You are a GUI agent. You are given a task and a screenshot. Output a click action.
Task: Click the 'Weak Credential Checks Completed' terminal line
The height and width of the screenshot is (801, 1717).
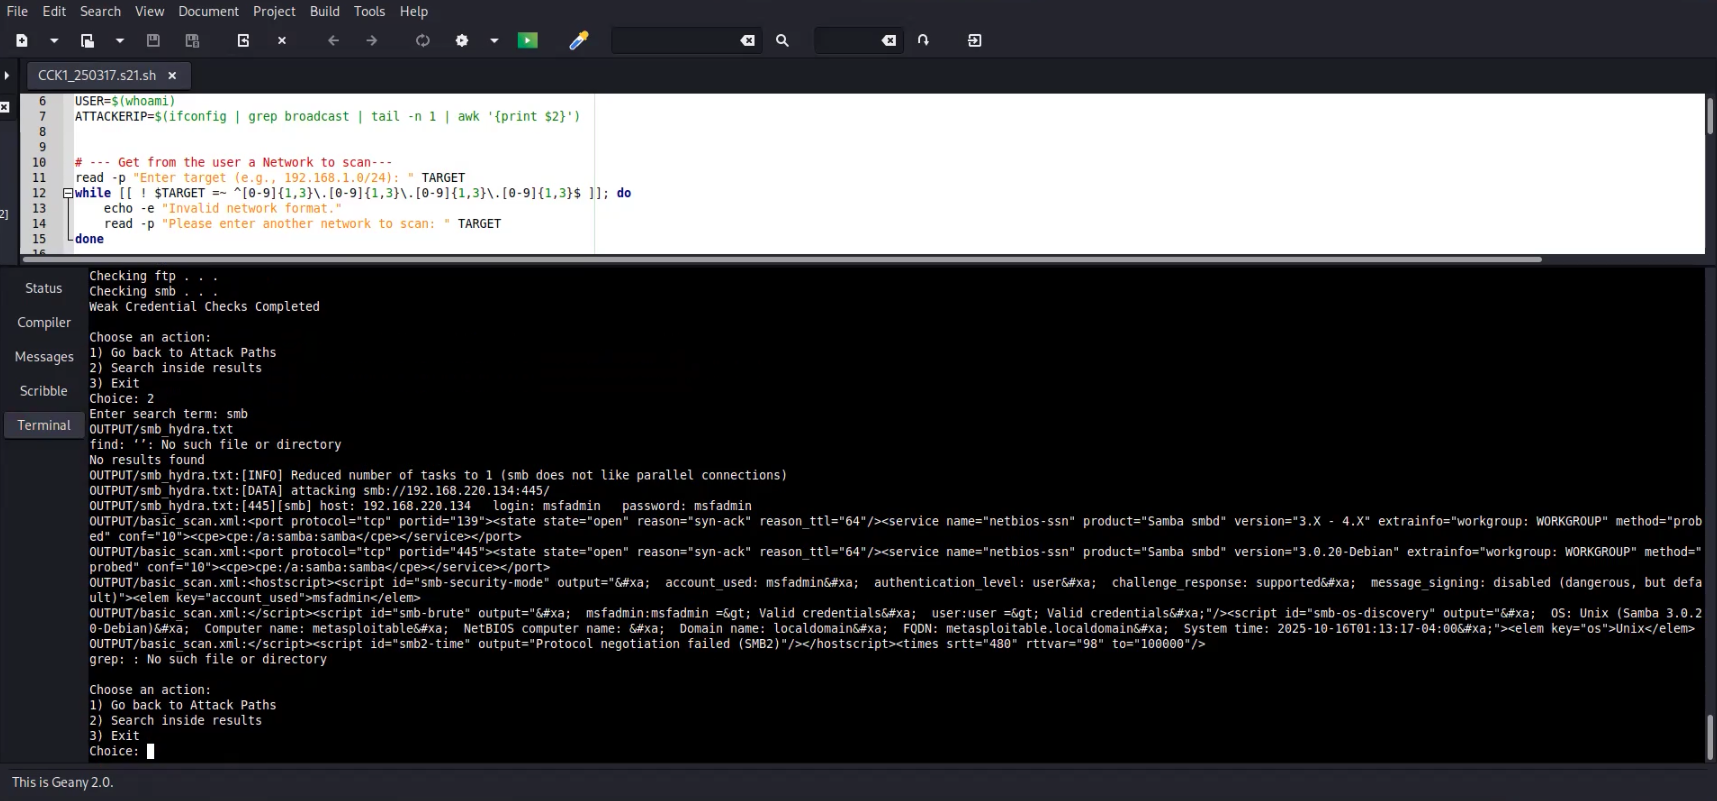point(204,307)
